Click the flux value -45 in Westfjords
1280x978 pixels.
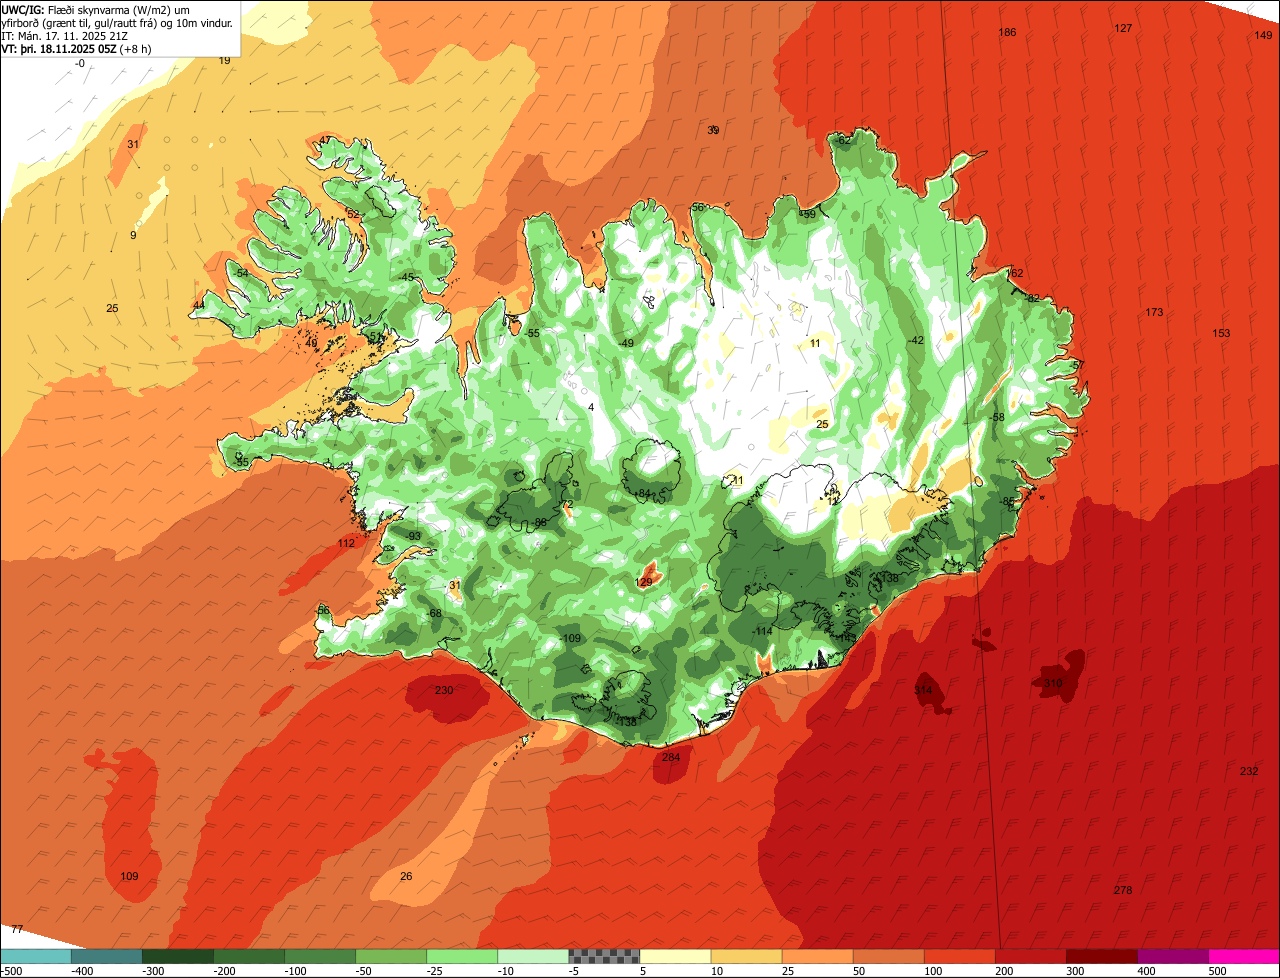406,277
